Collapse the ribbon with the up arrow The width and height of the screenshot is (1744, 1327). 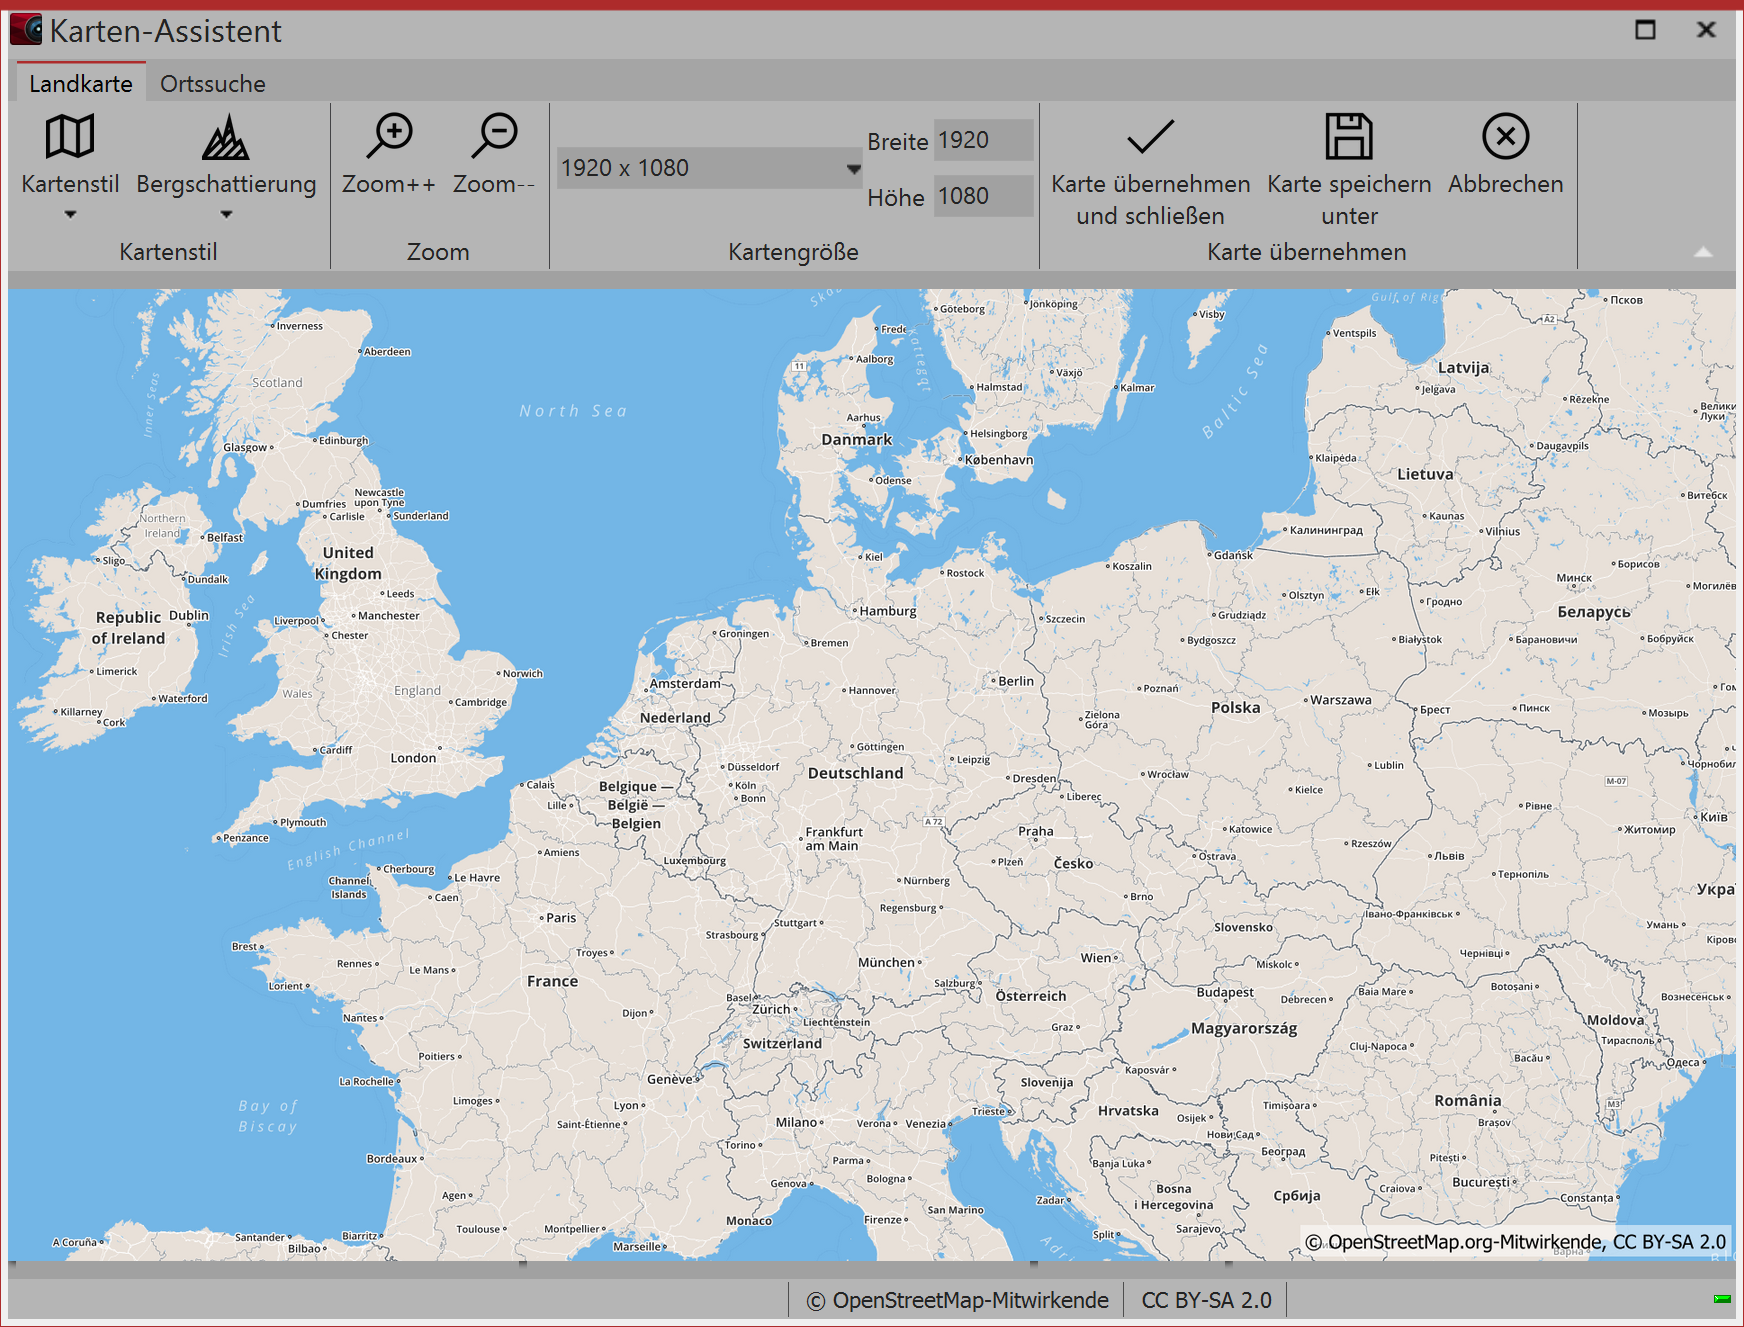(1703, 252)
